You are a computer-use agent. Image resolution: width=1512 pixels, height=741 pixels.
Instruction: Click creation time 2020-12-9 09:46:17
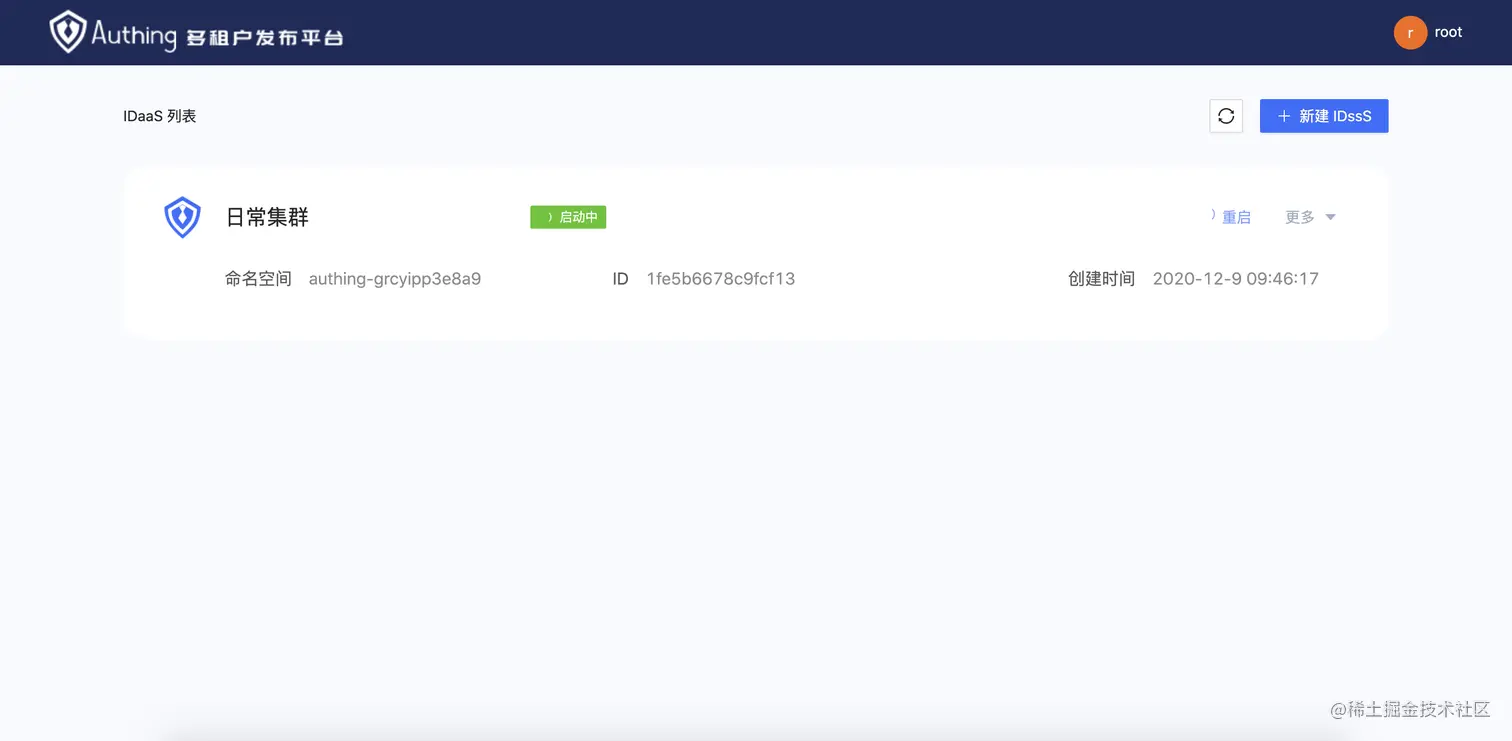tap(1236, 279)
